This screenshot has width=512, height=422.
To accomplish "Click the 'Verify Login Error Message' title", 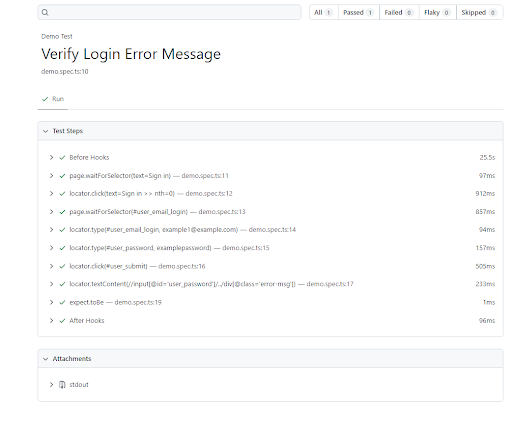I will click(131, 54).
